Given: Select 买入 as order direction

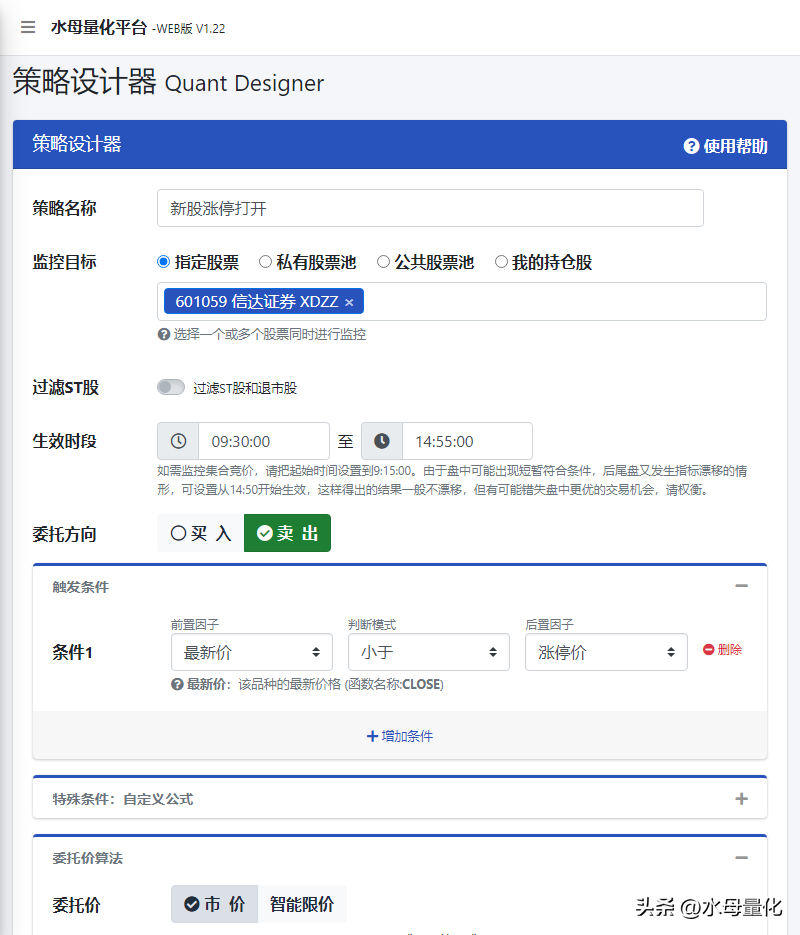Looking at the screenshot, I should (201, 533).
